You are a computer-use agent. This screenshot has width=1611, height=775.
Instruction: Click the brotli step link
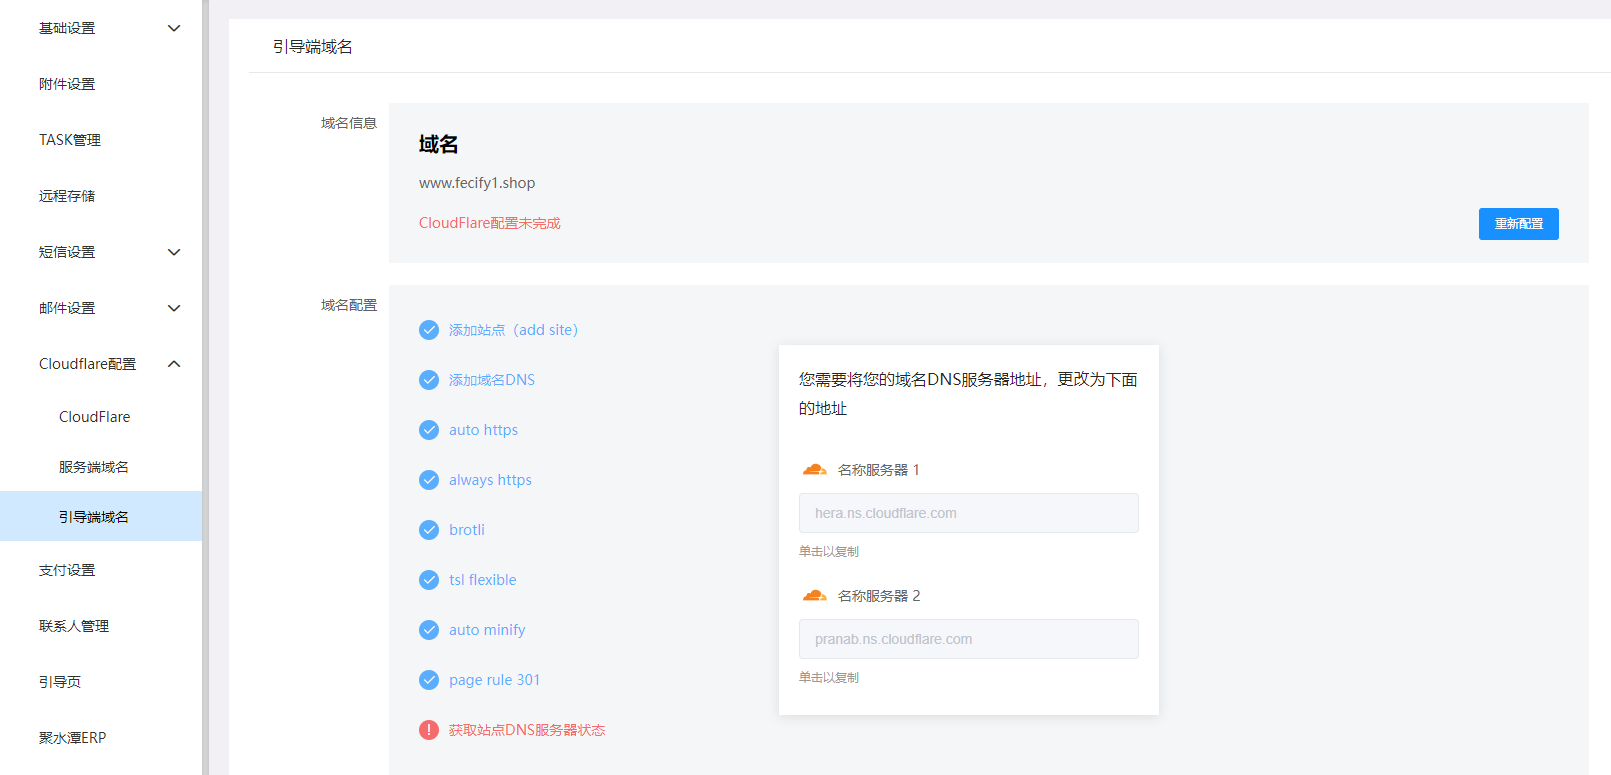(x=467, y=530)
